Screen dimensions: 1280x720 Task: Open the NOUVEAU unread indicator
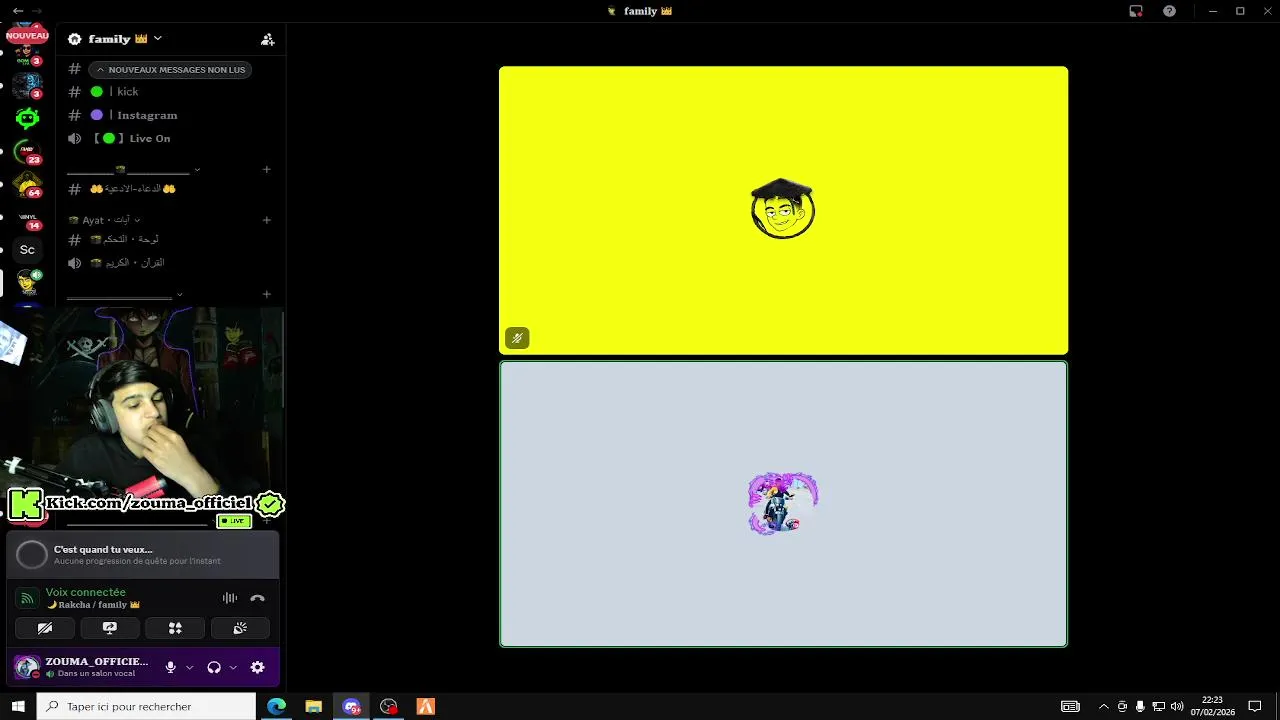click(27, 36)
